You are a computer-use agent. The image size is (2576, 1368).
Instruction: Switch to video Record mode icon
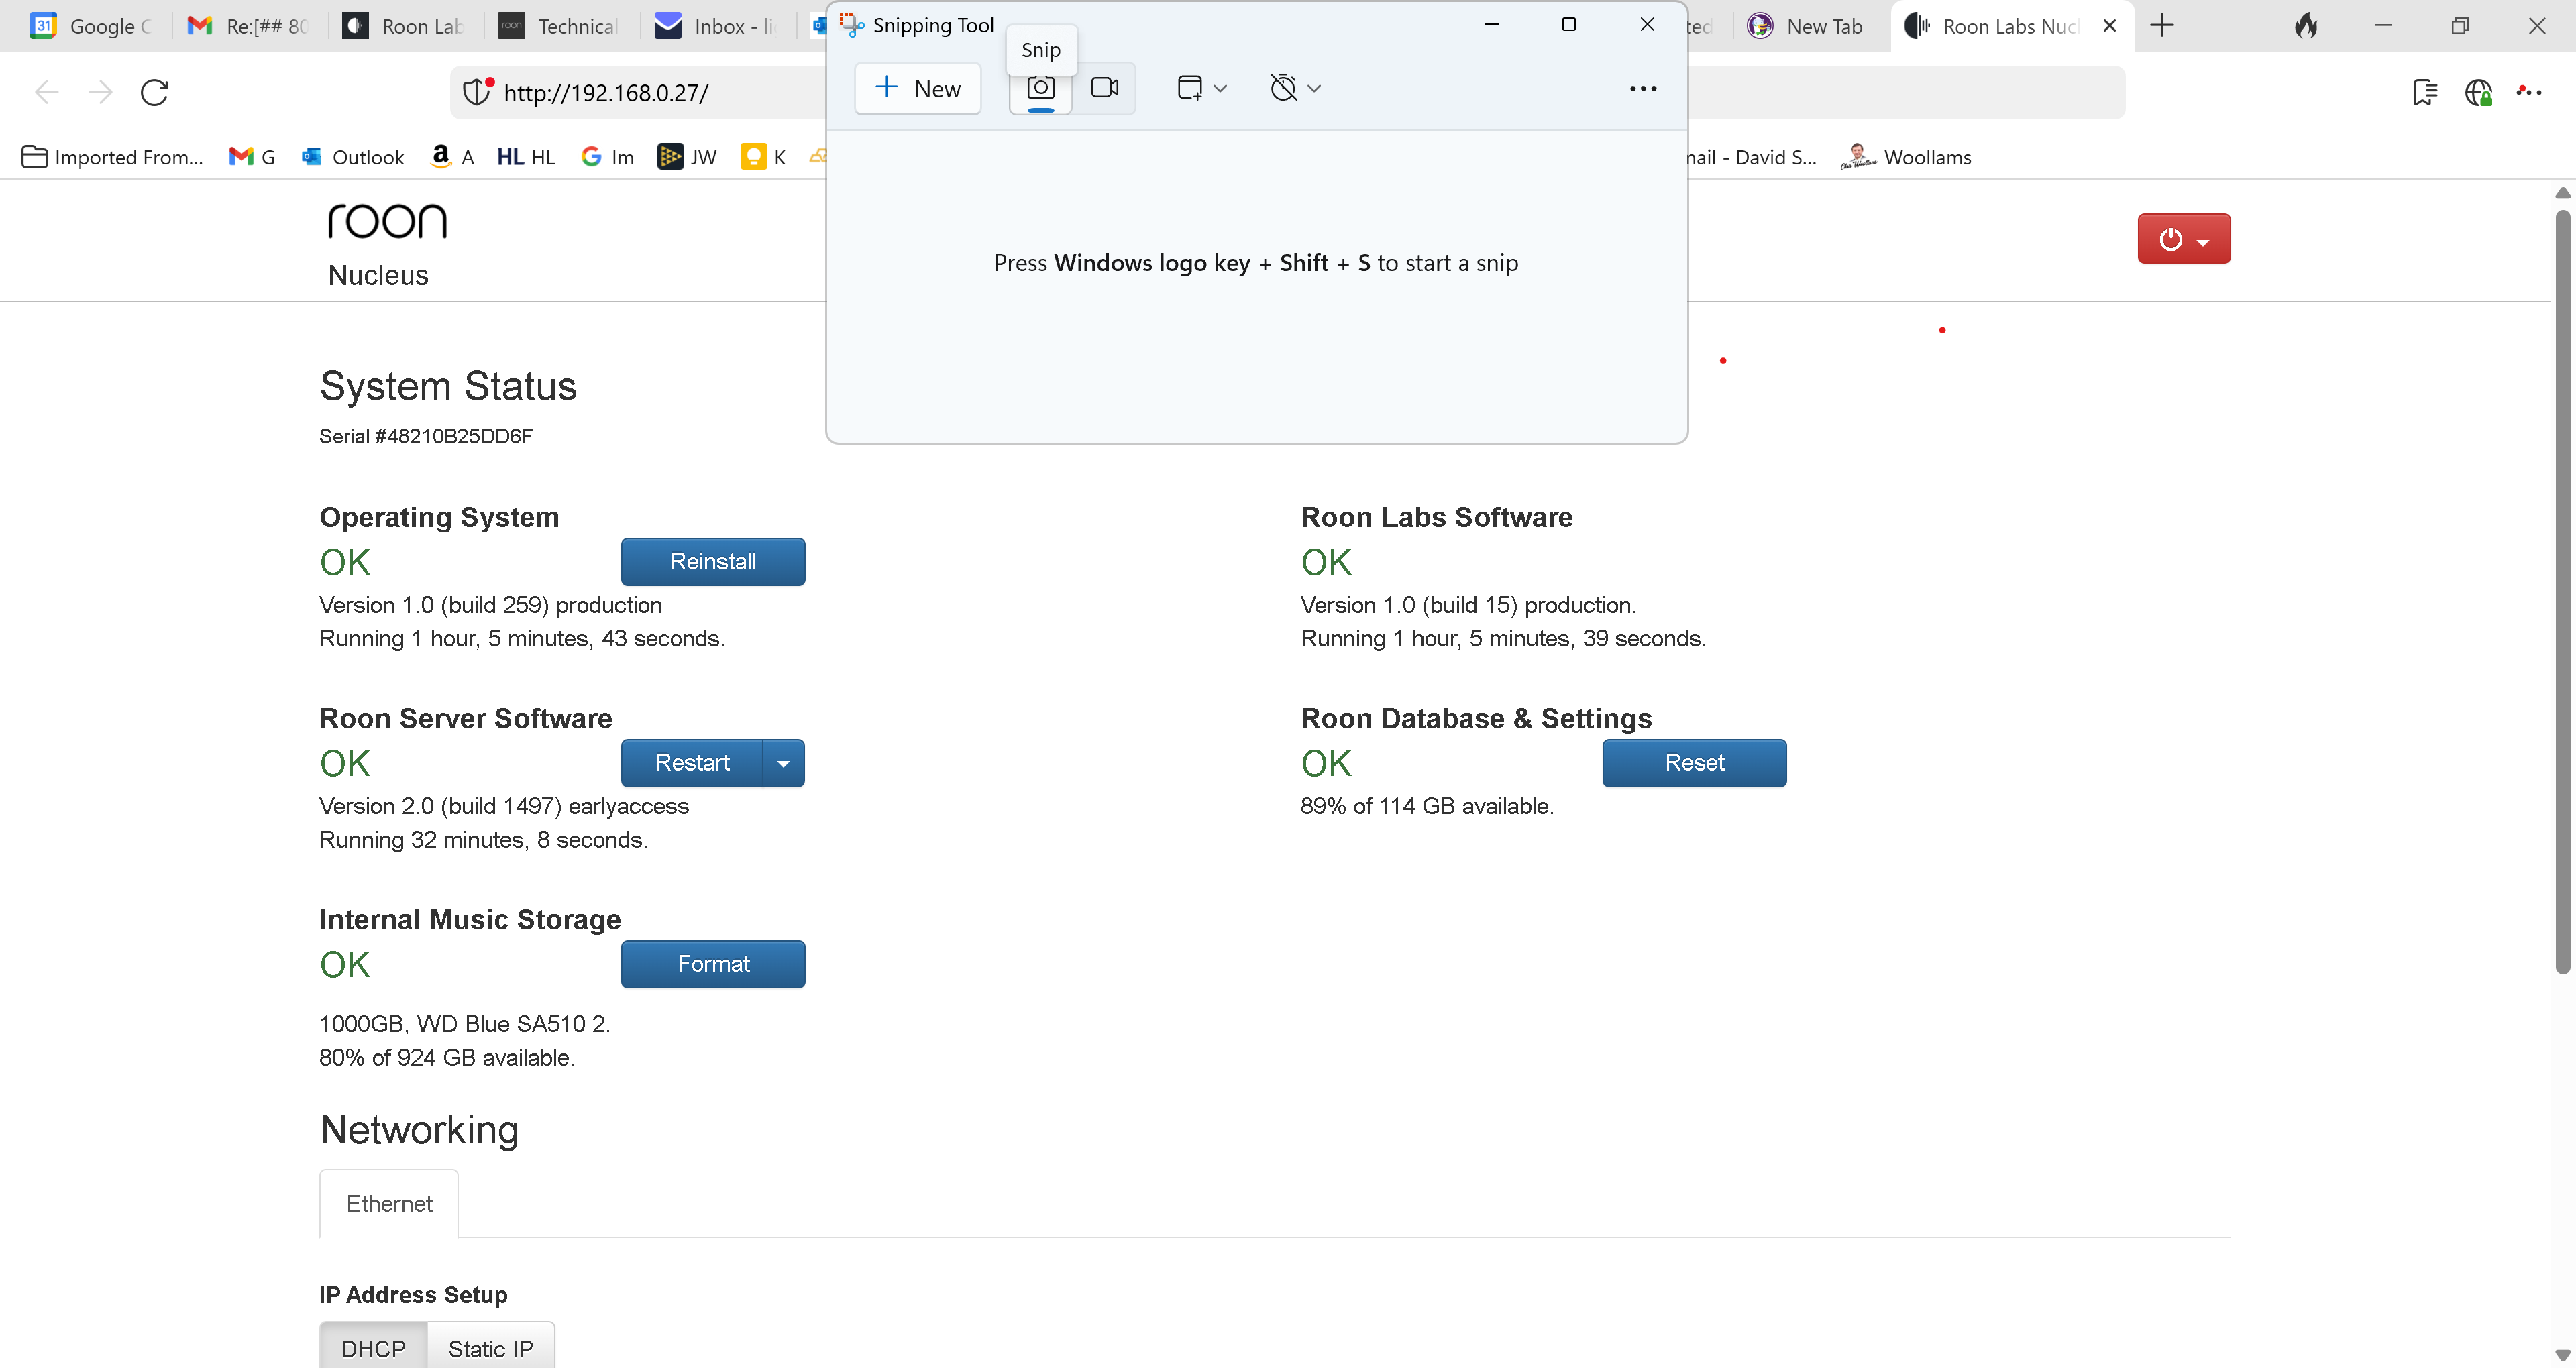(1104, 88)
